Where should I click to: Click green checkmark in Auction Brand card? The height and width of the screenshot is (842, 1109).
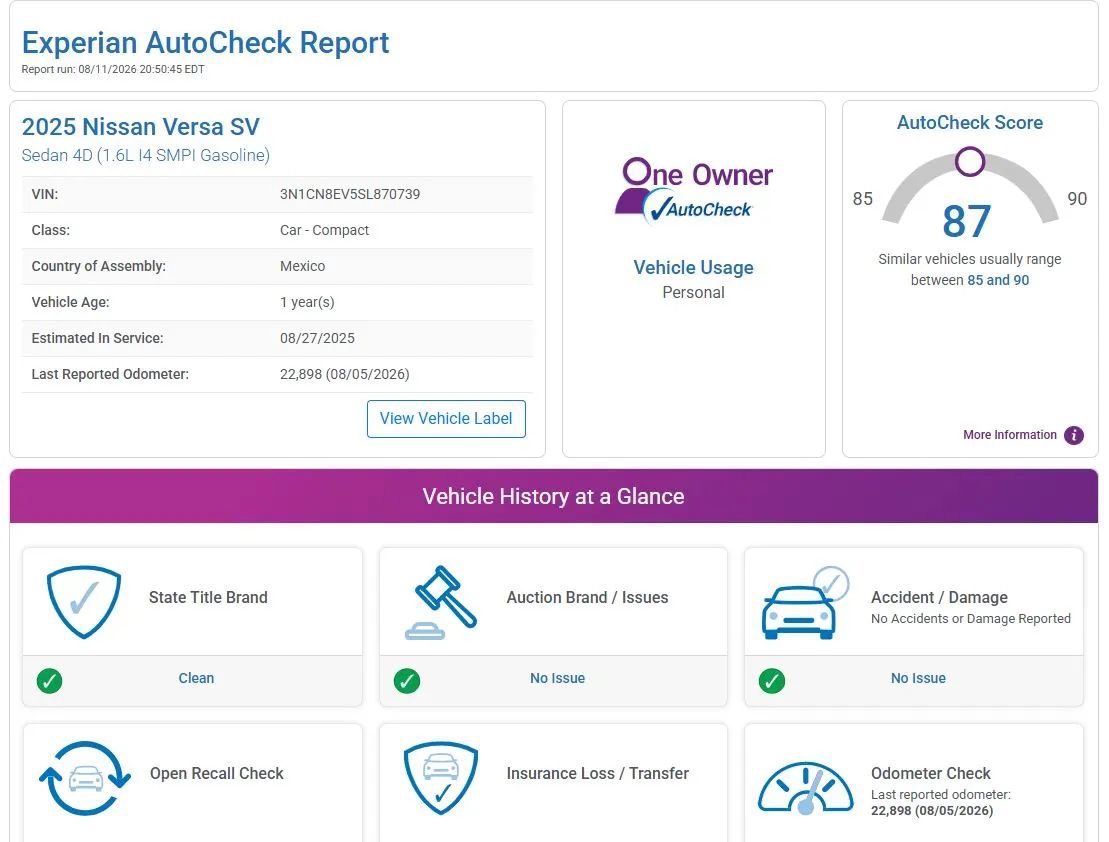click(x=407, y=681)
